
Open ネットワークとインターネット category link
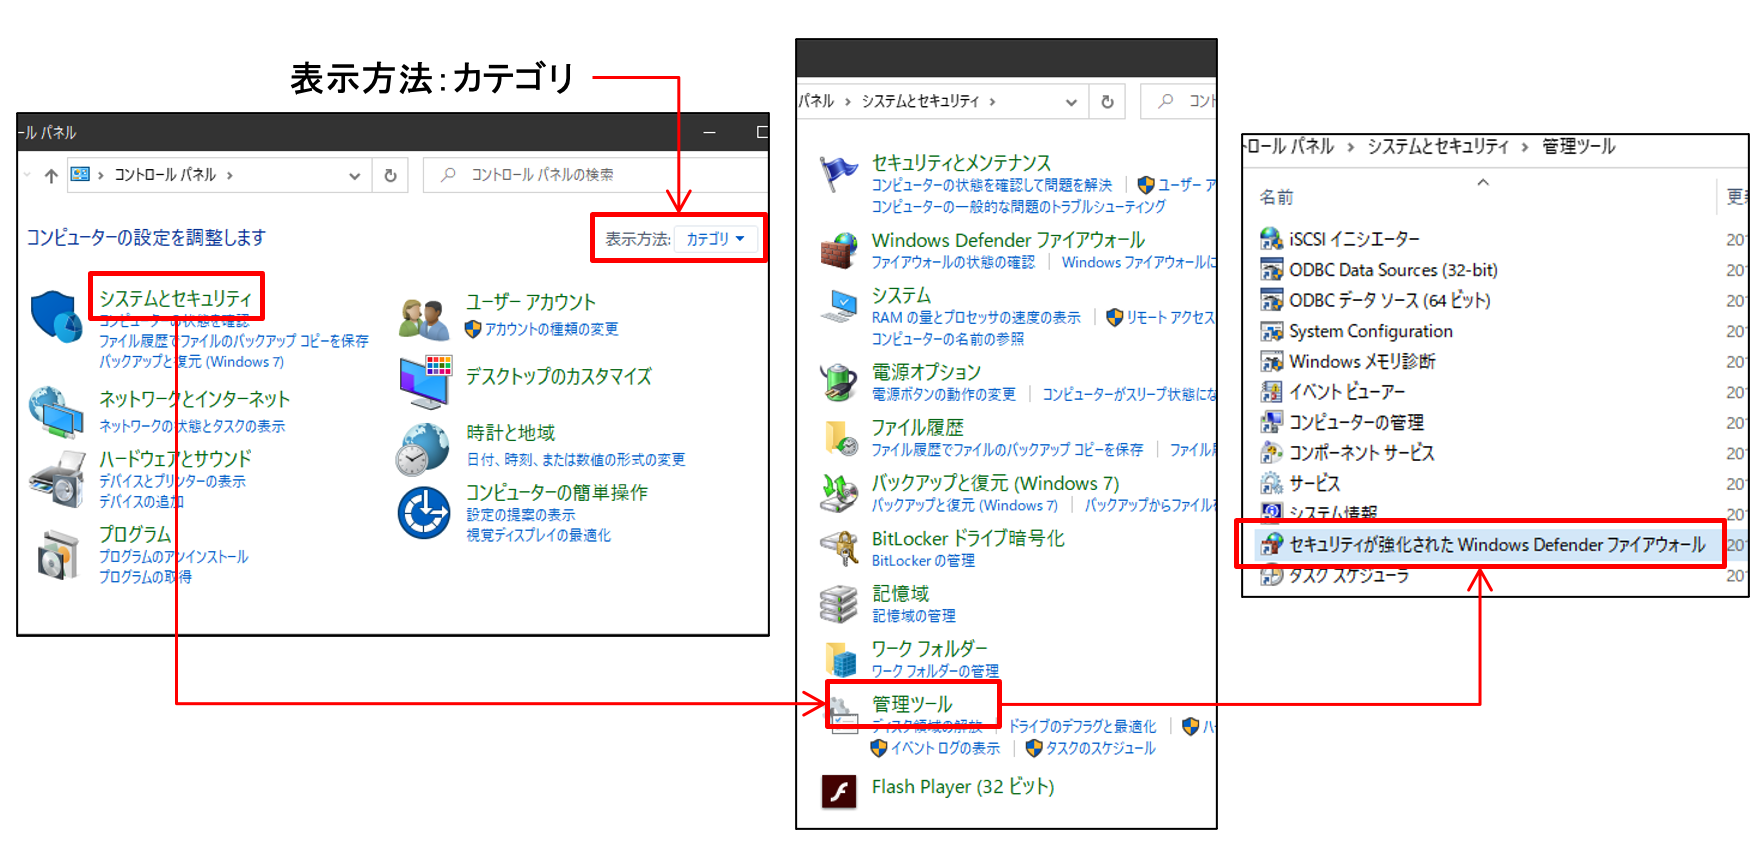click(194, 399)
